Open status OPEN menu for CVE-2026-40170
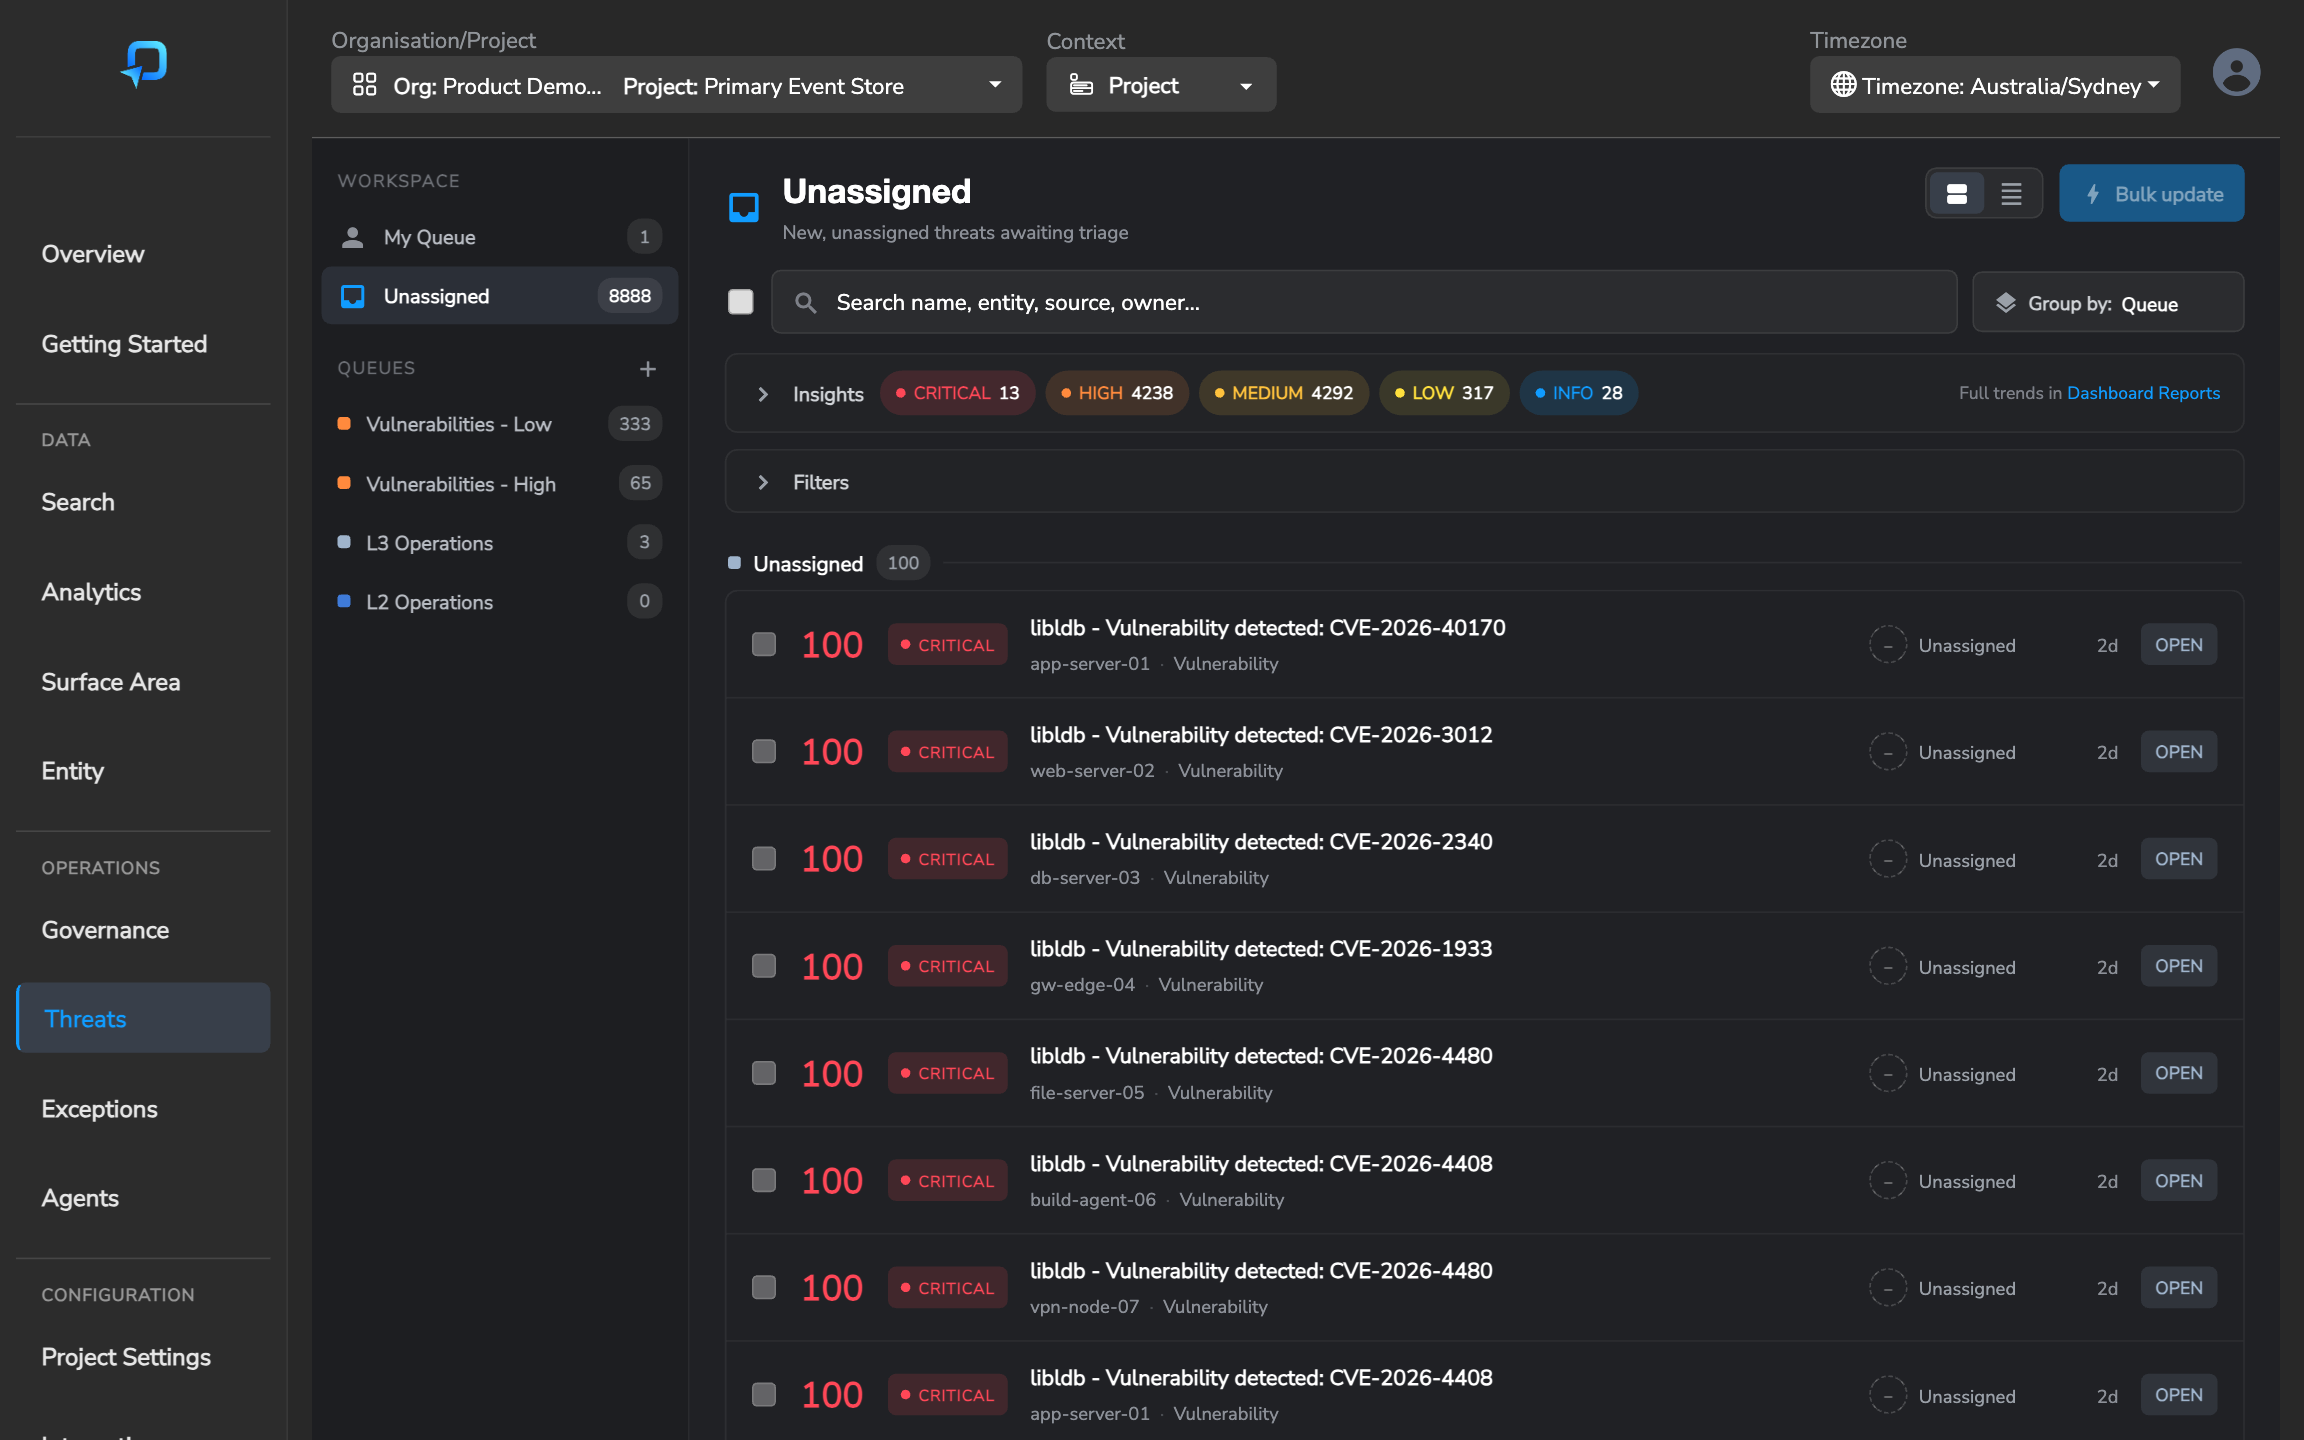2304x1440 pixels. point(2178,645)
